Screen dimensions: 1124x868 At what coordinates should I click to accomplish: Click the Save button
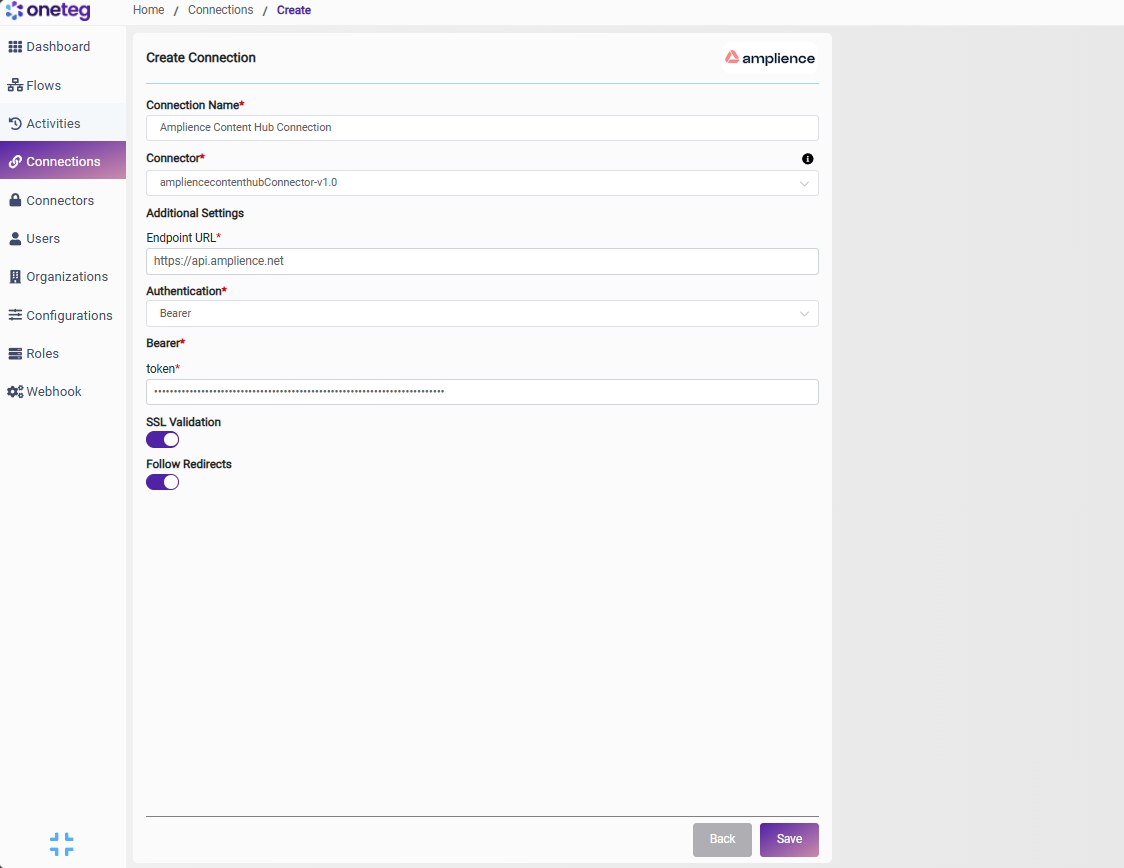pos(789,839)
